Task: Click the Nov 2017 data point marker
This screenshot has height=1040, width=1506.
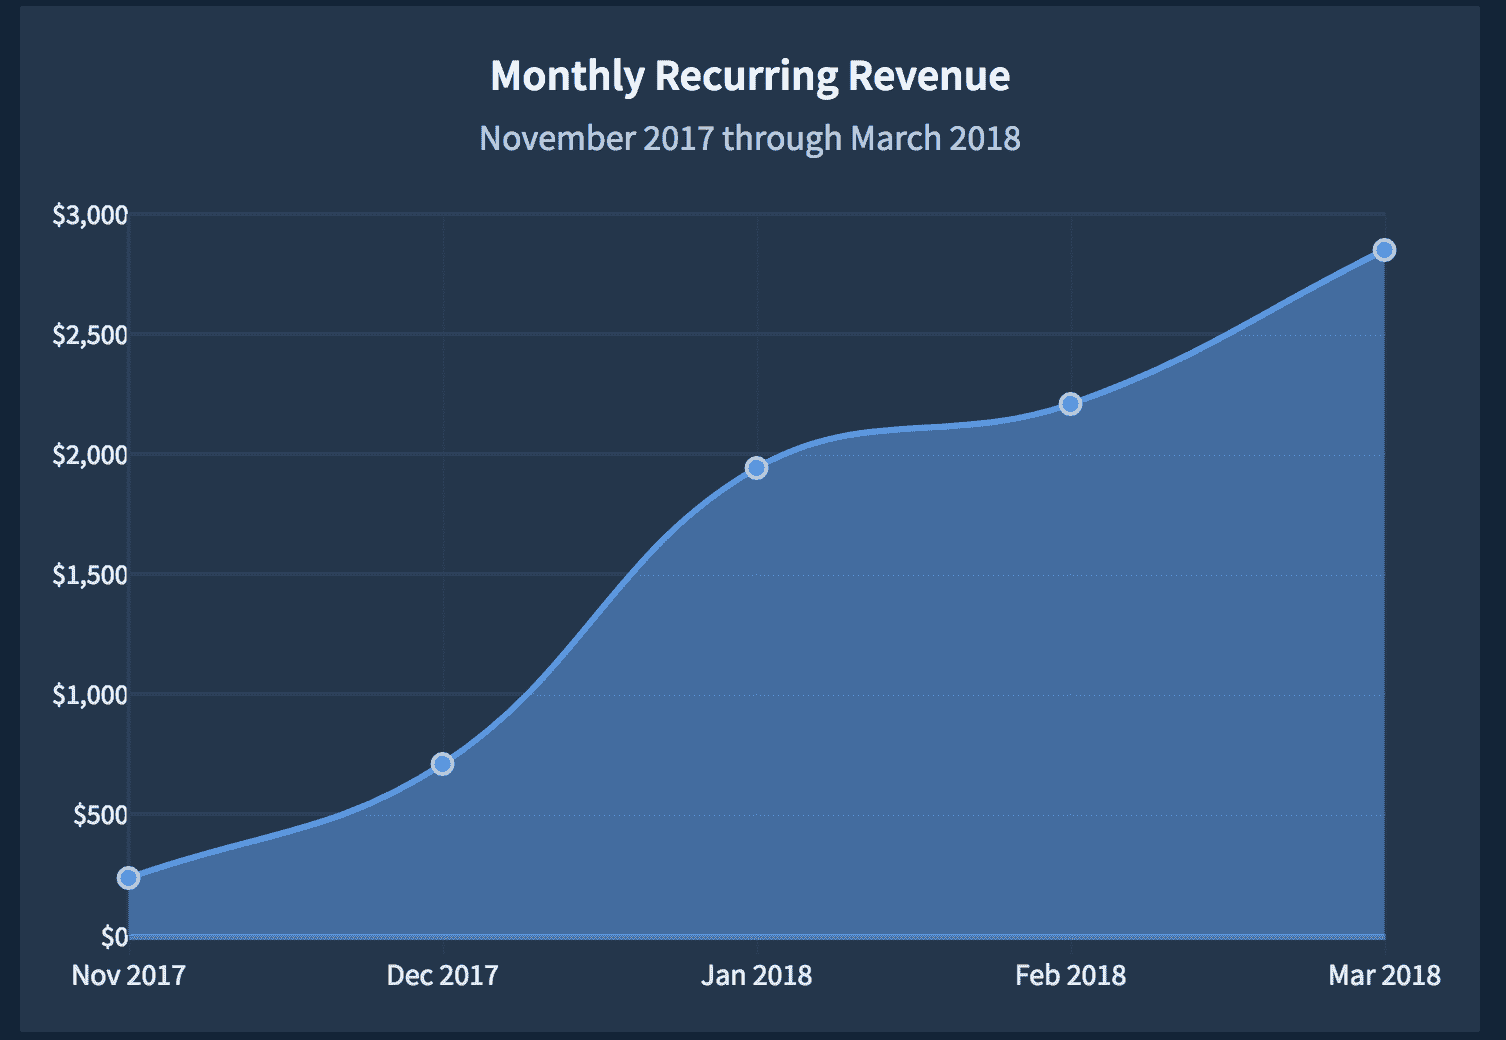Action: (128, 878)
